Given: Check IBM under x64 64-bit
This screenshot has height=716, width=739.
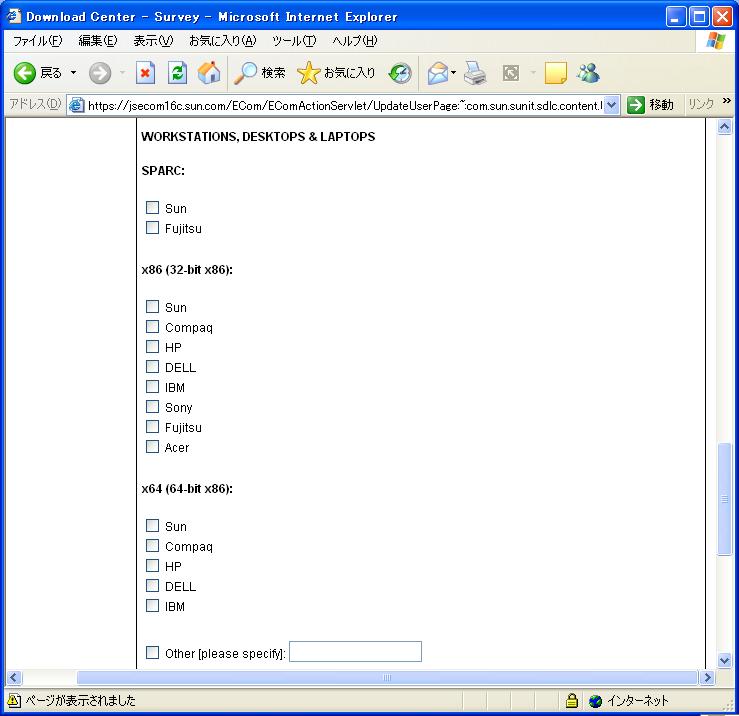Looking at the screenshot, I should tap(152, 605).
